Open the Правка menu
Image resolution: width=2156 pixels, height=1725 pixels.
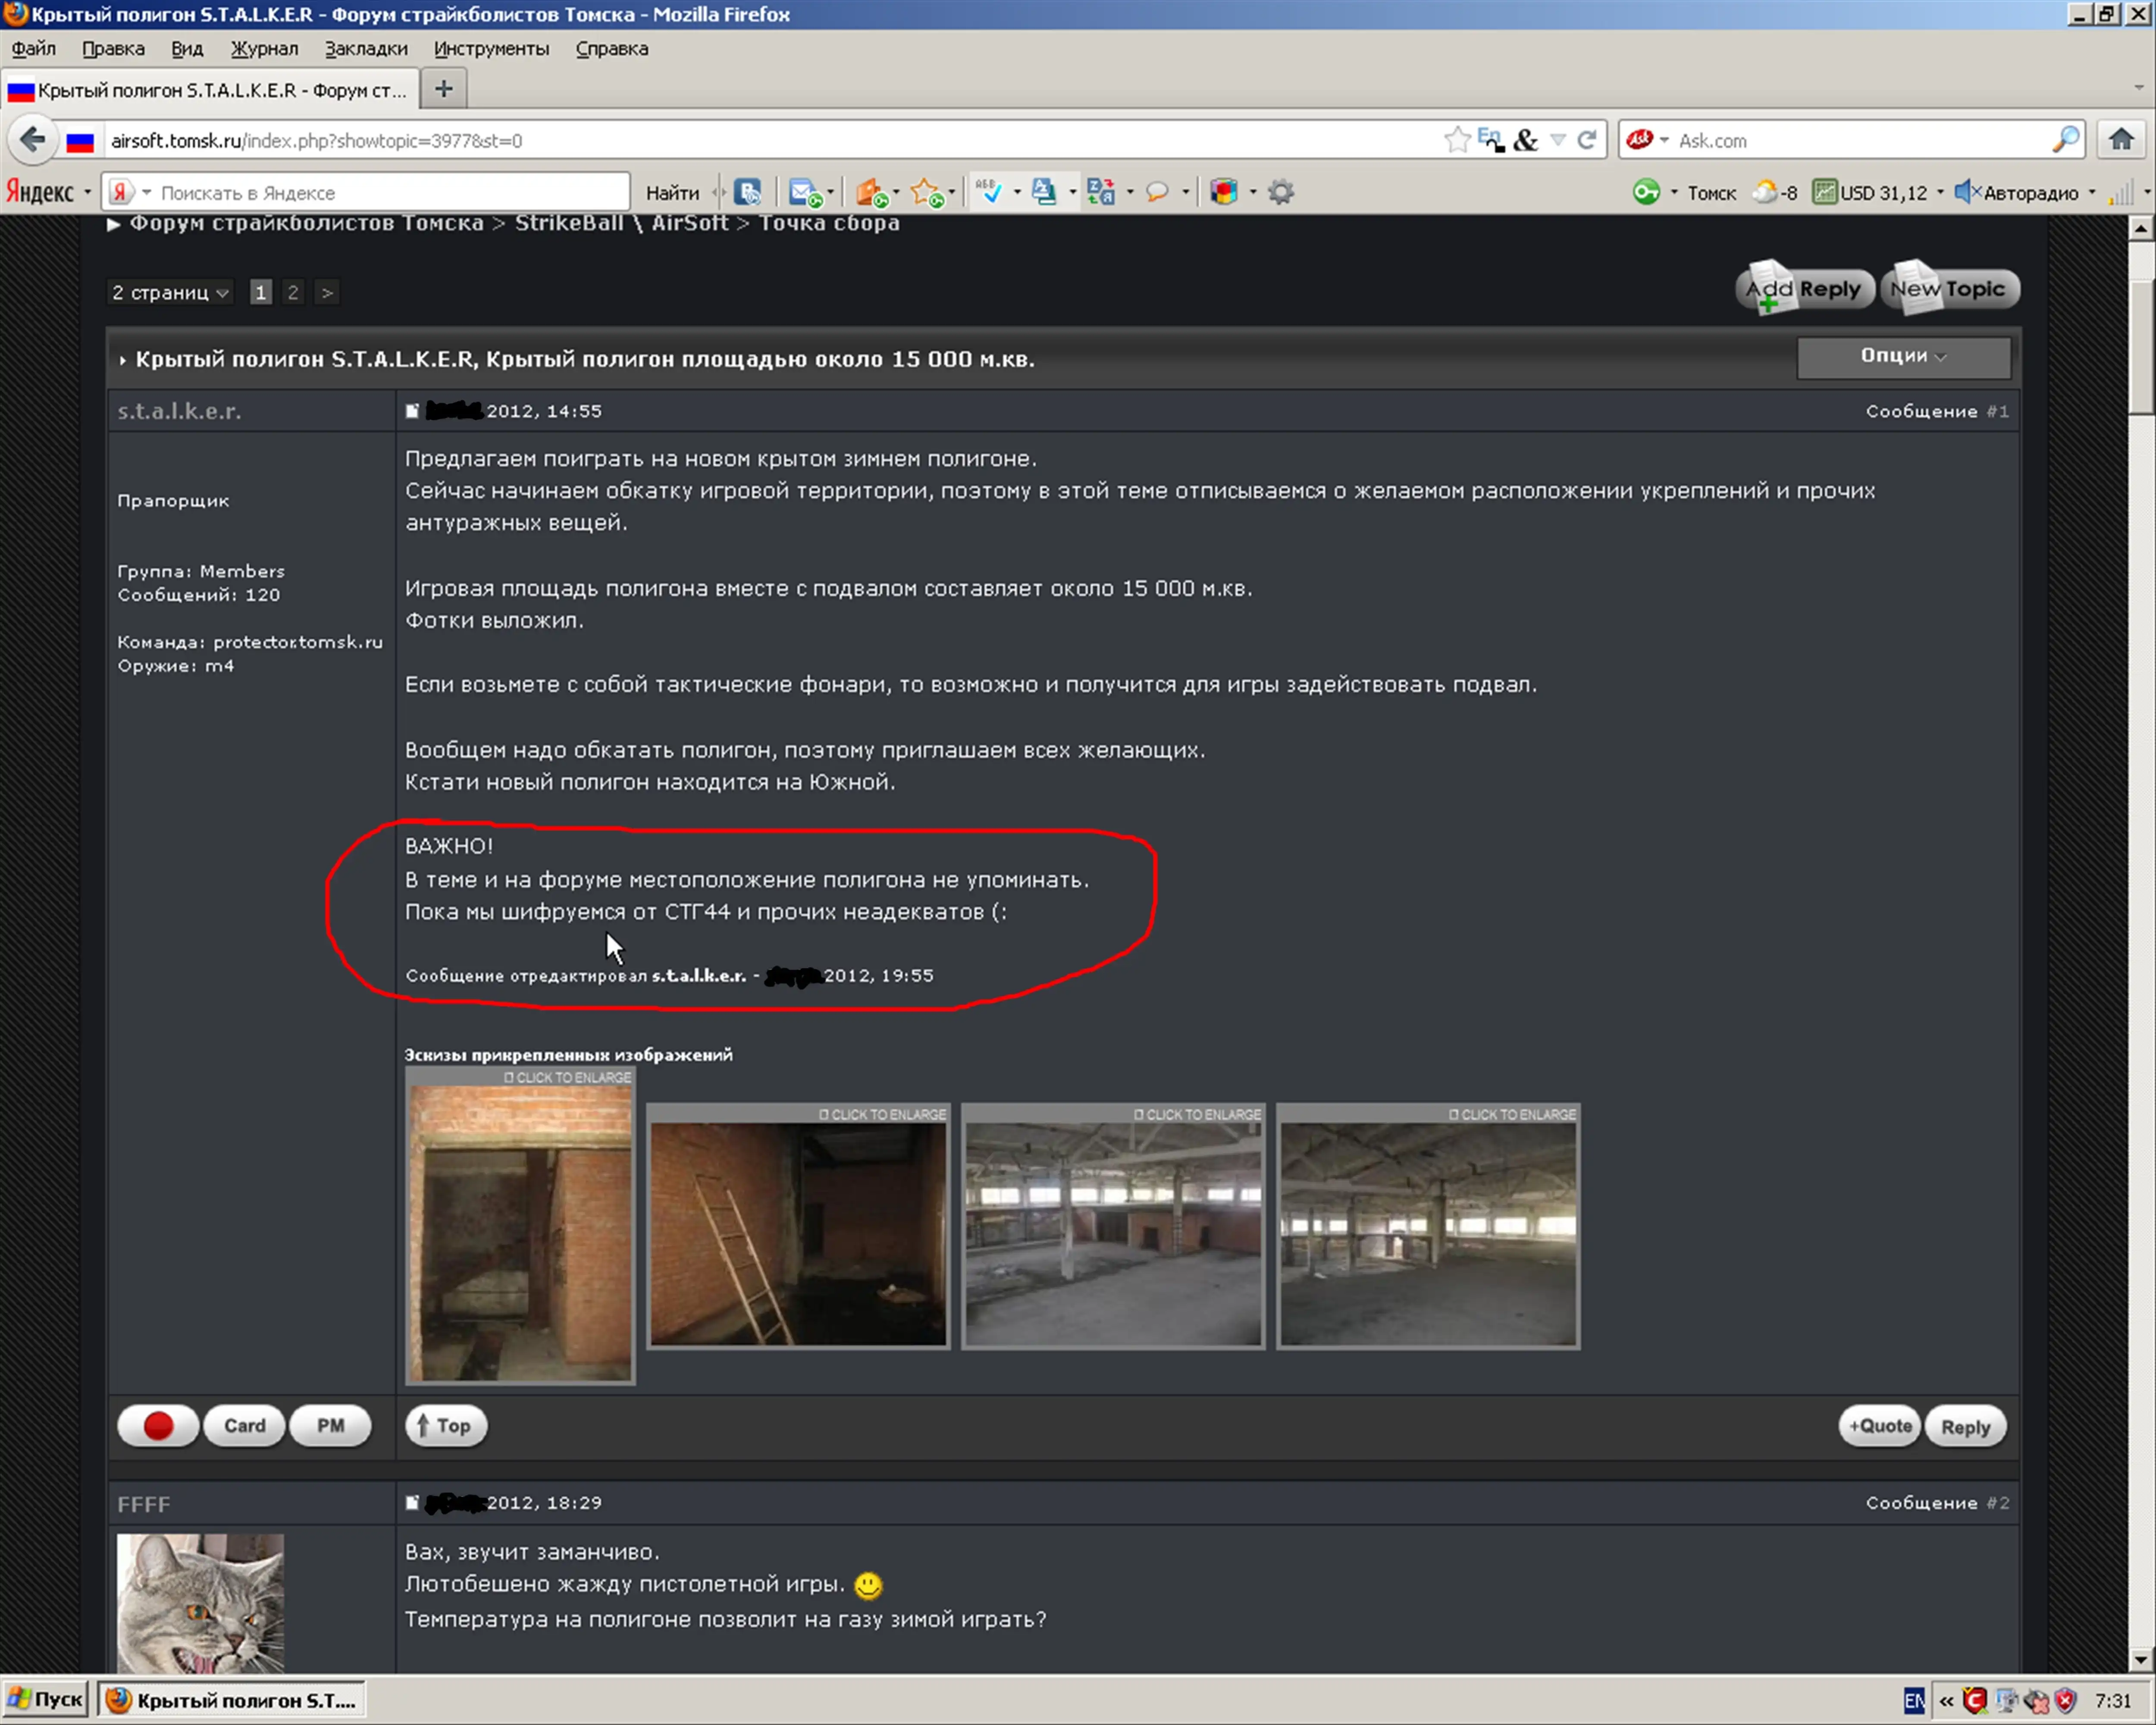113,49
